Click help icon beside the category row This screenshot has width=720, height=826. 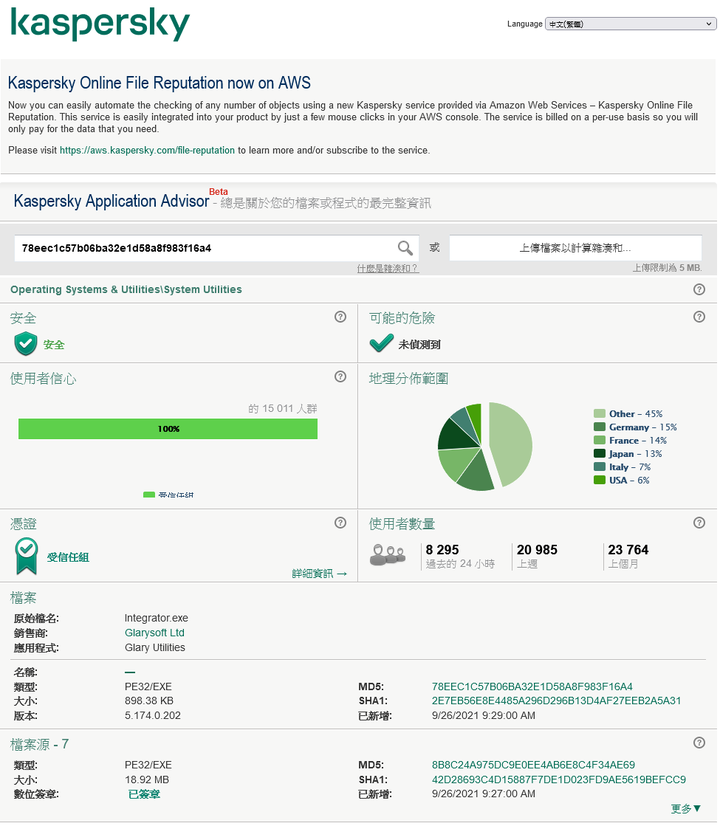[699, 289]
